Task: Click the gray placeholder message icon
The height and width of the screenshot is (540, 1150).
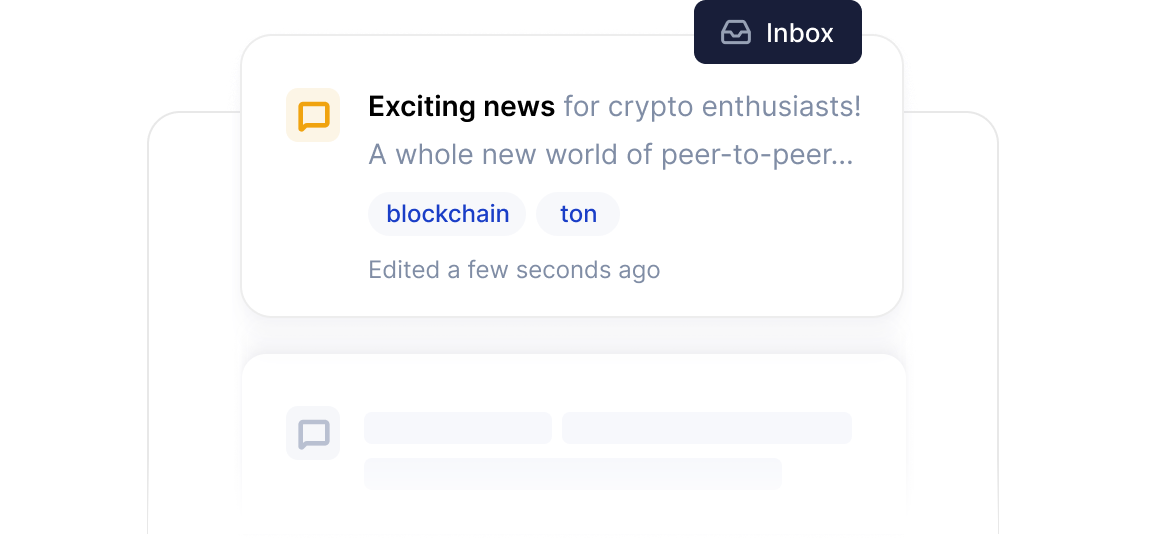Action: point(313,433)
